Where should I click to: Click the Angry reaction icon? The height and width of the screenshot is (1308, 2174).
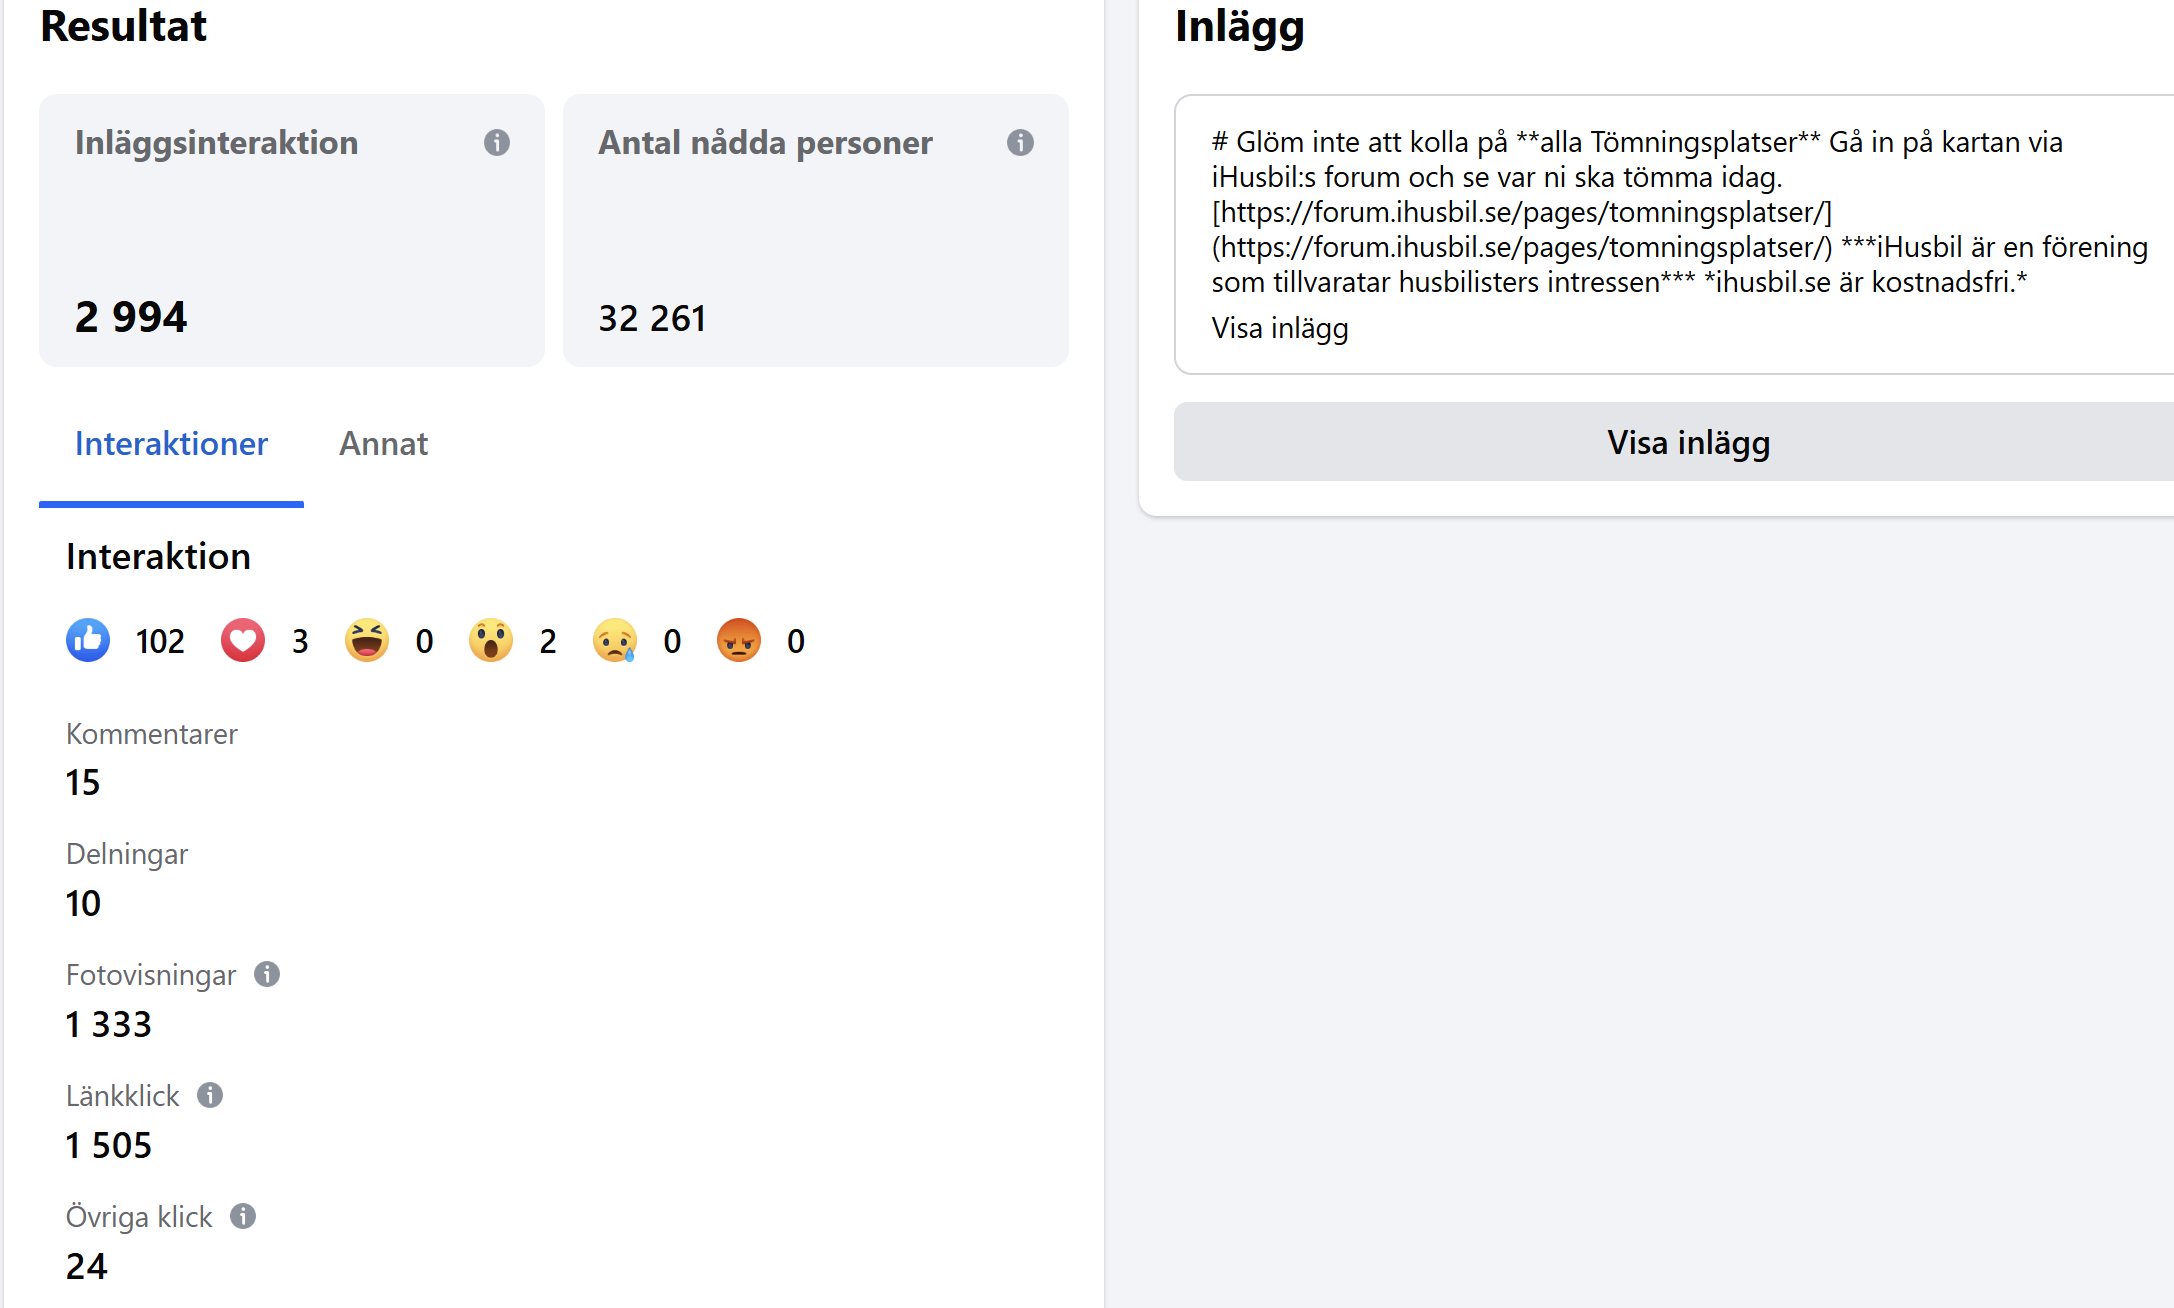pos(739,640)
